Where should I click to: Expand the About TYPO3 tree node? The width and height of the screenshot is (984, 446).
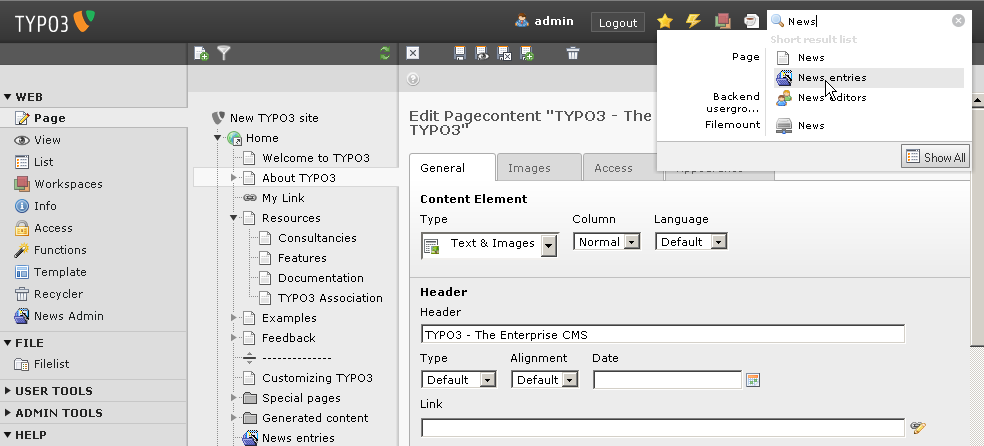click(x=234, y=178)
